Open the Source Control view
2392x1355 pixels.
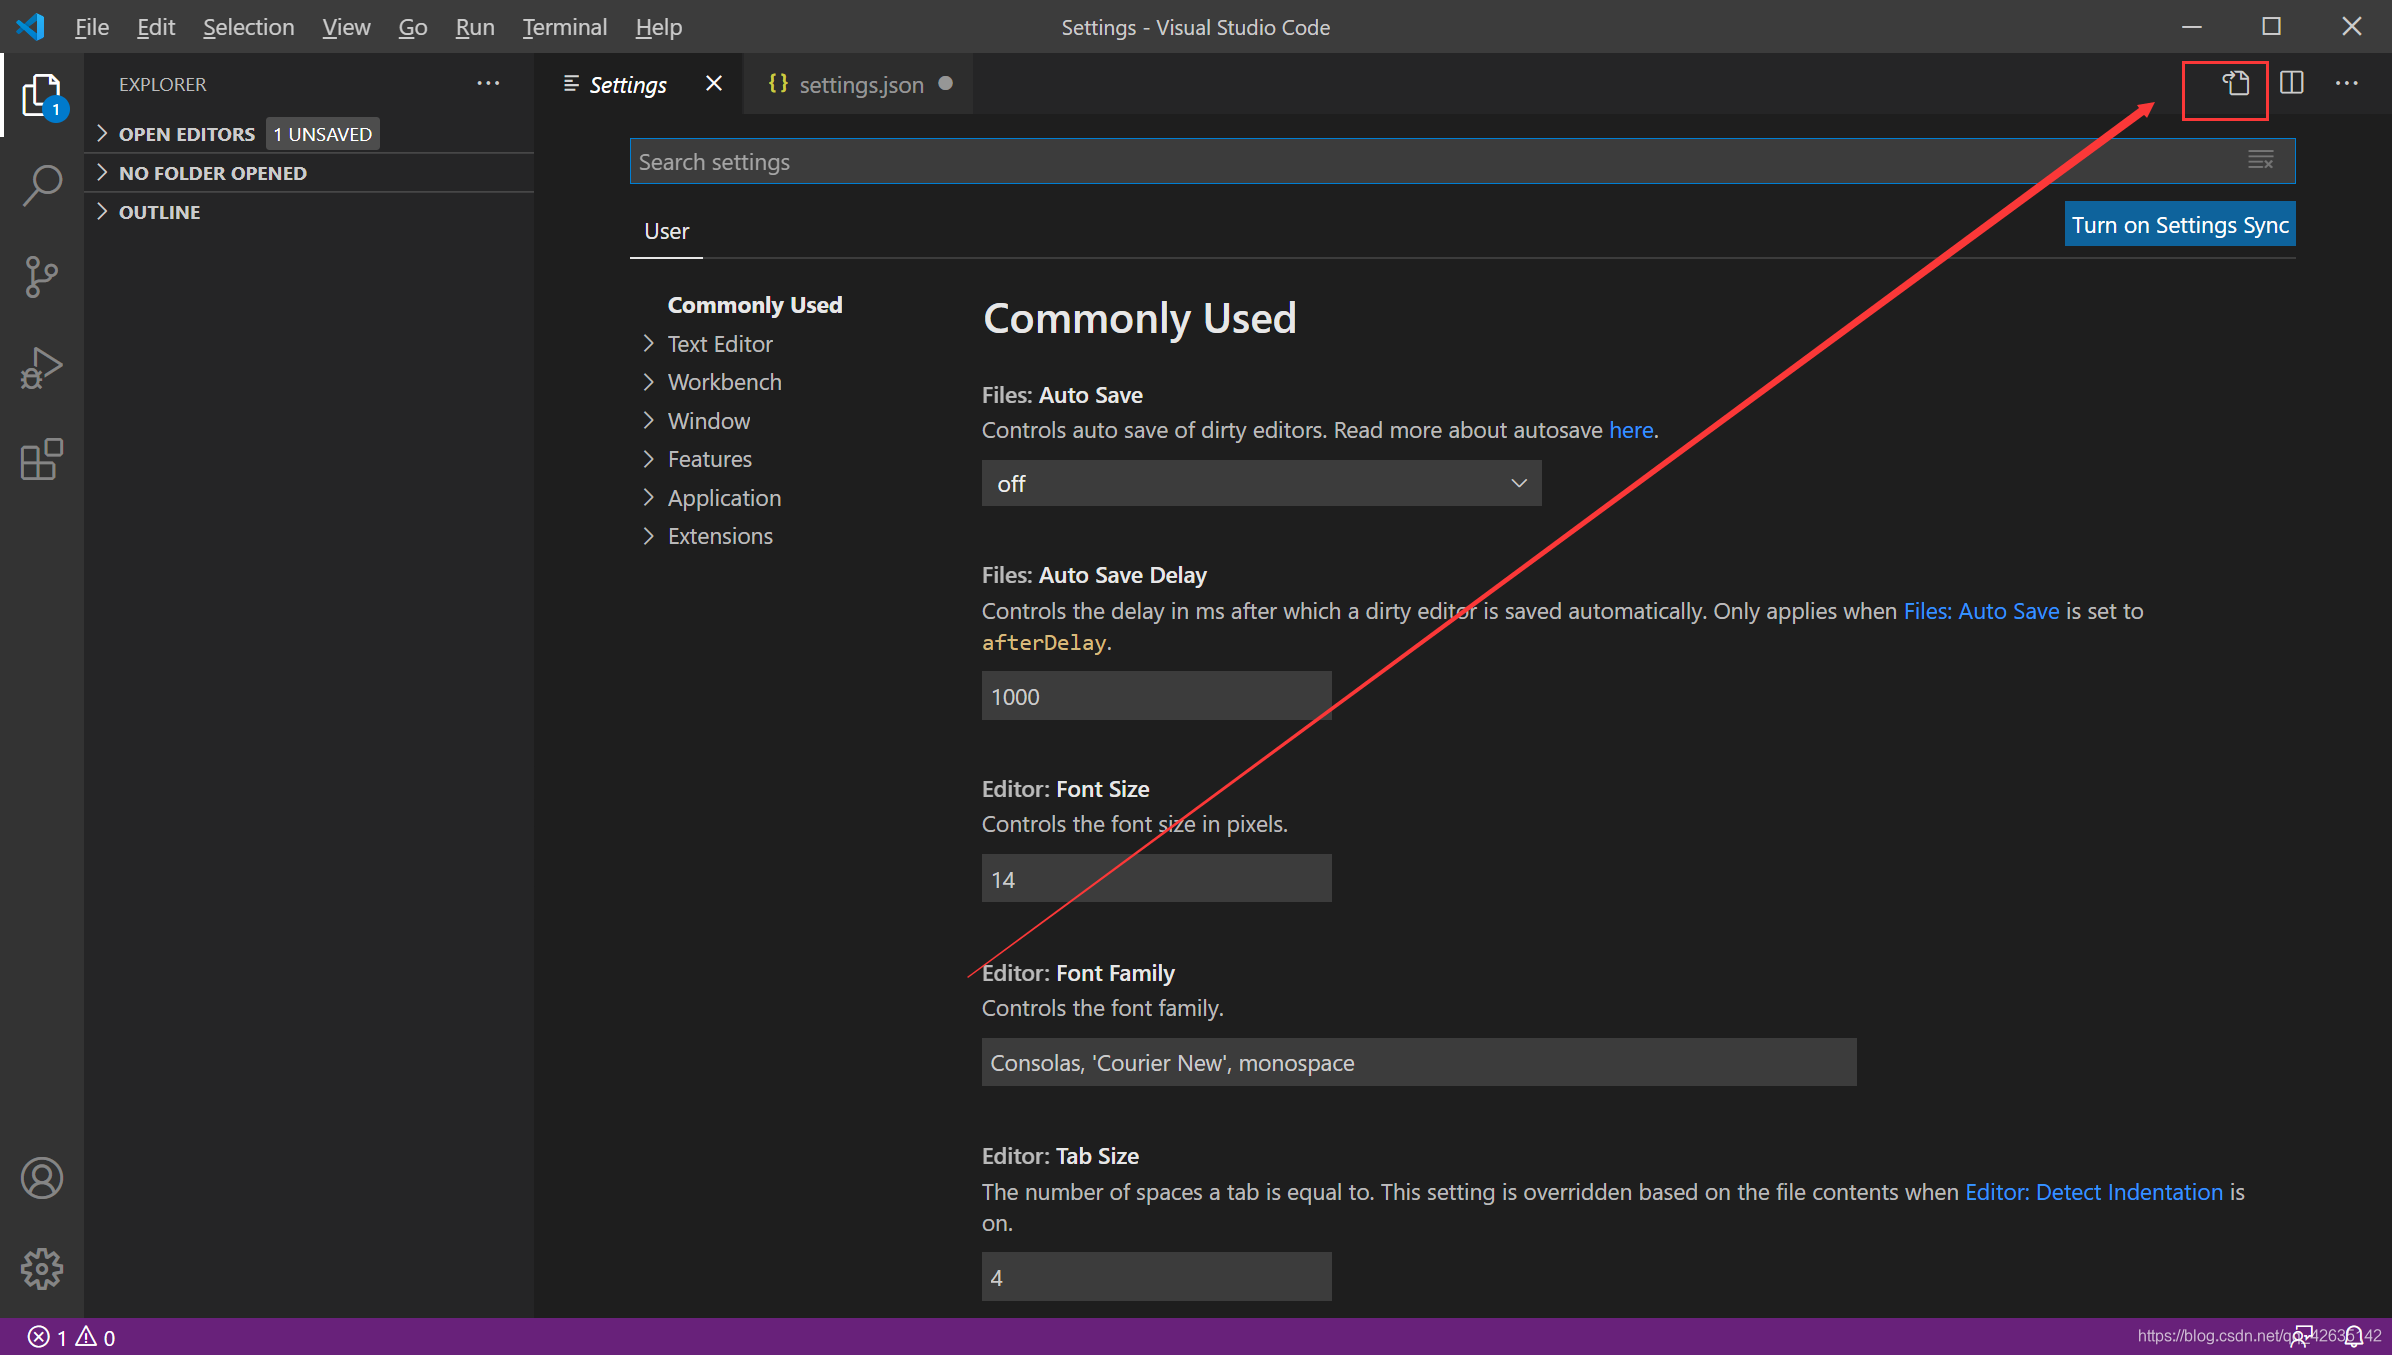[x=42, y=277]
